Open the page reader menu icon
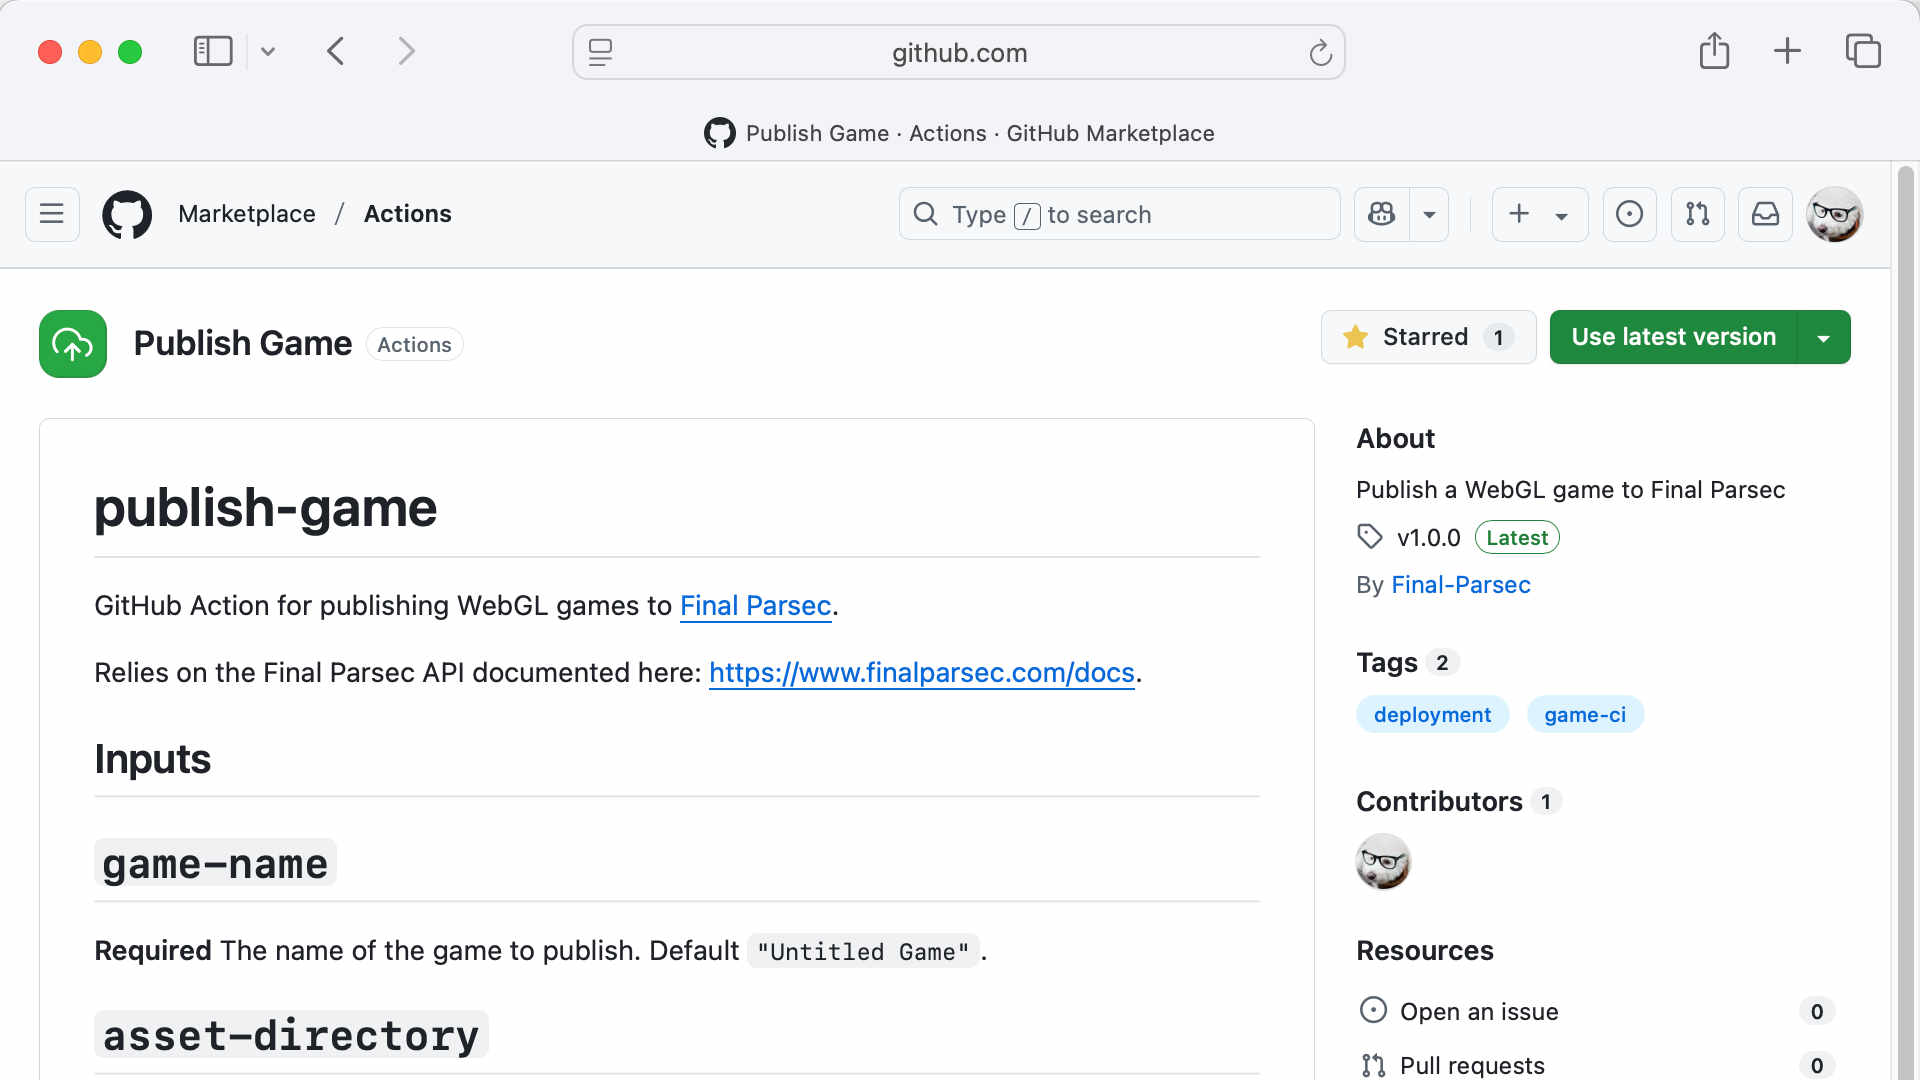Screen dimensions: 1920x1080 (600, 52)
